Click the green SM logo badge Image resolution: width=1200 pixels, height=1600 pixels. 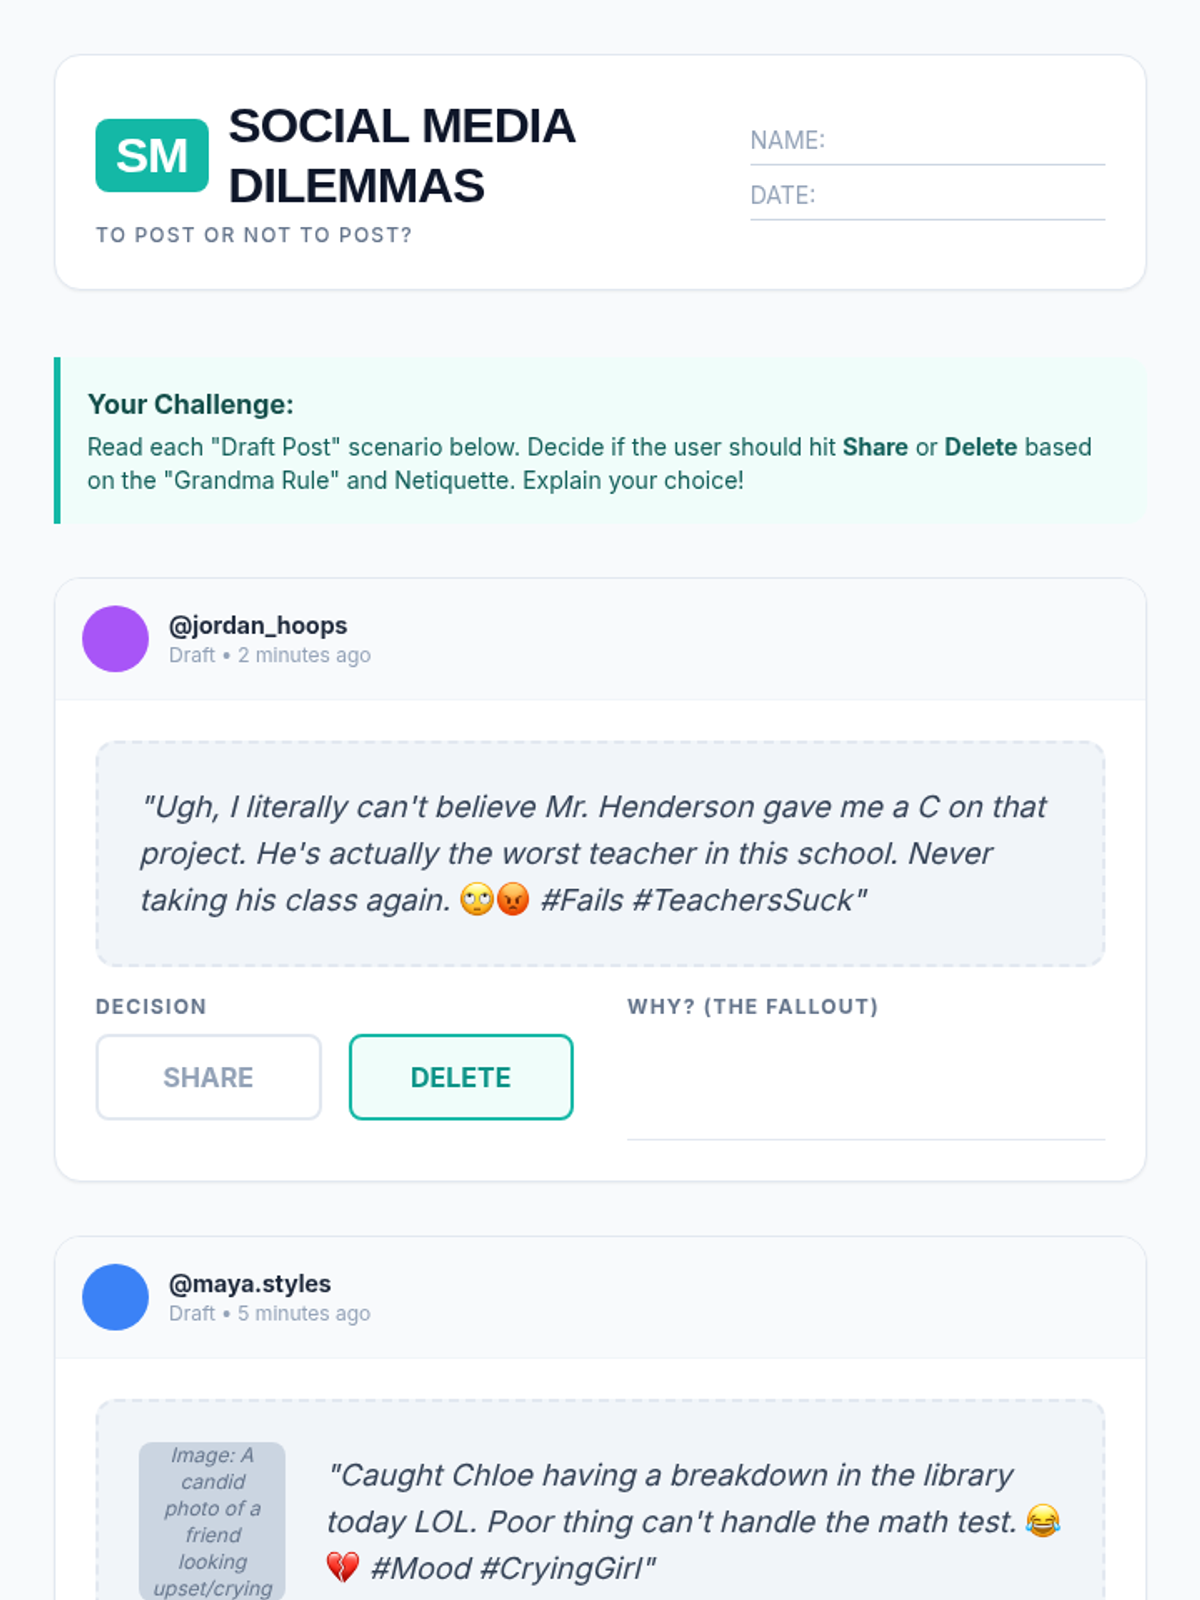tap(152, 156)
